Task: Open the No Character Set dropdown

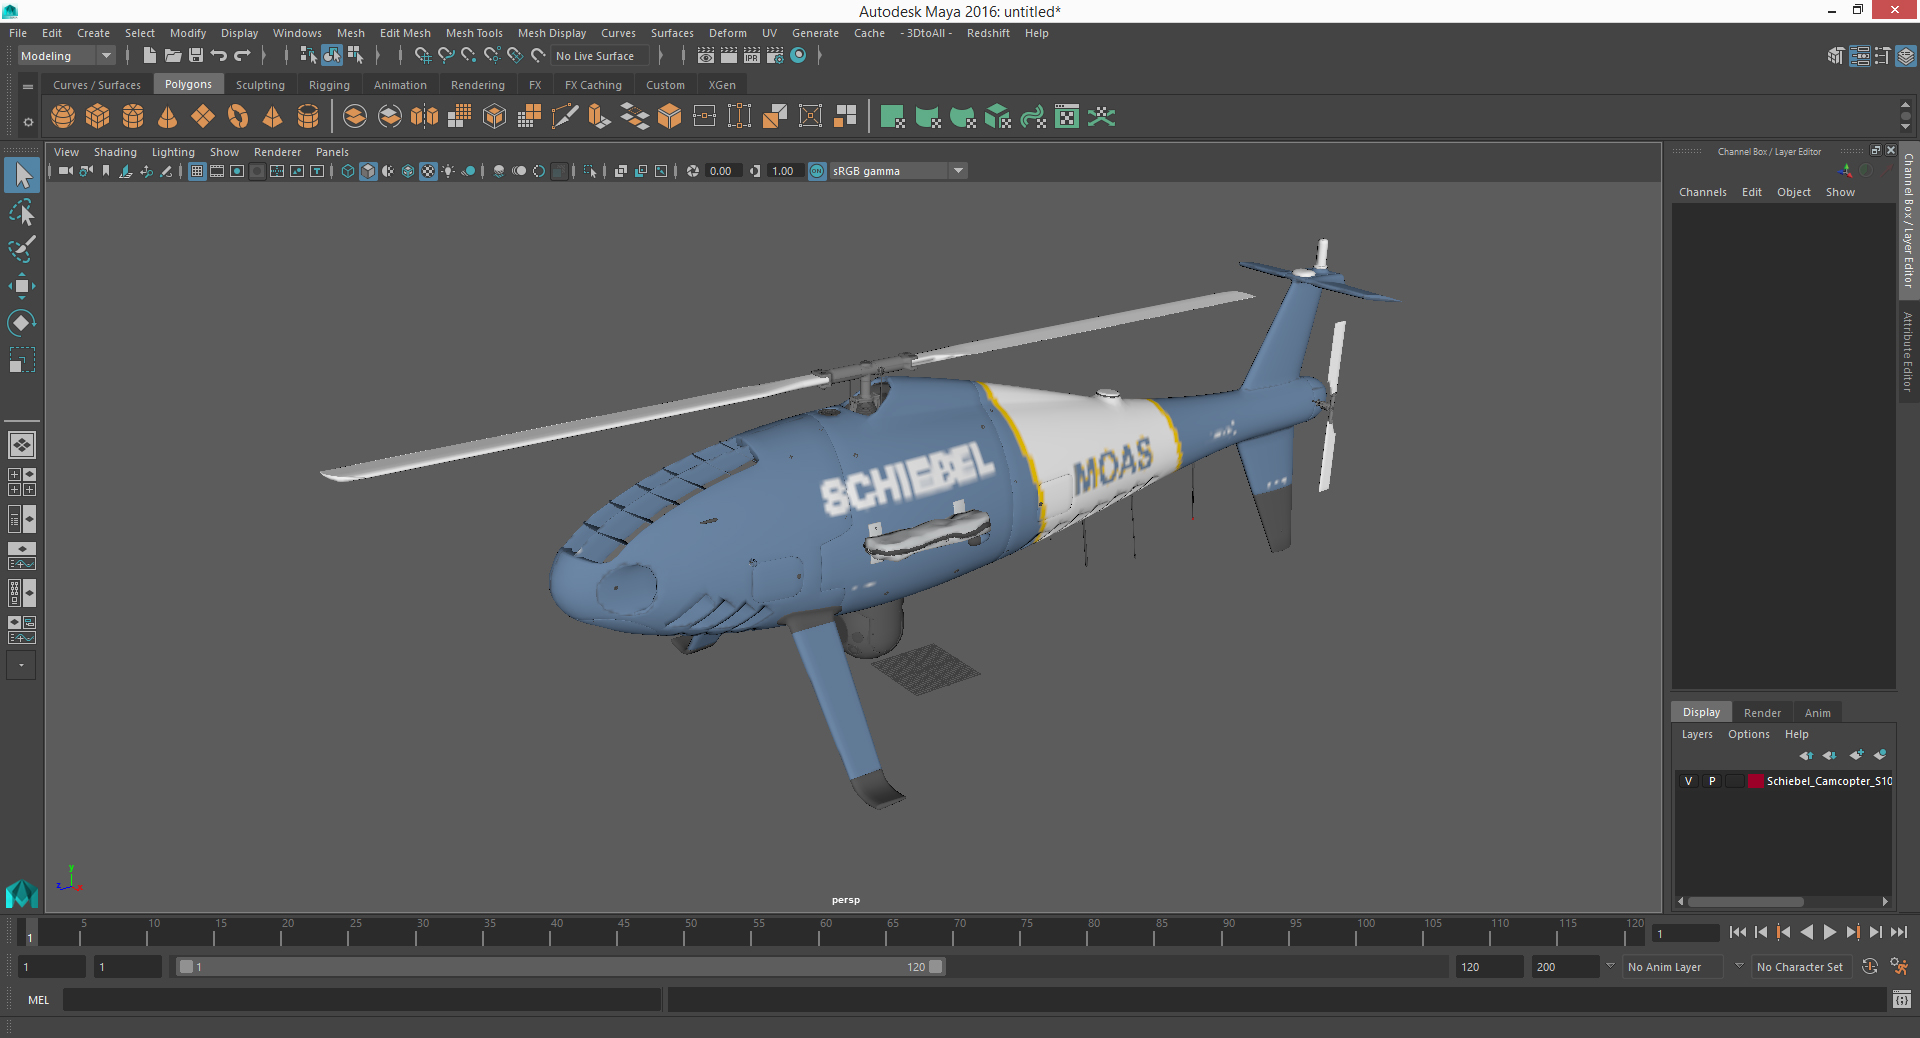Action: pos(1803,967)
